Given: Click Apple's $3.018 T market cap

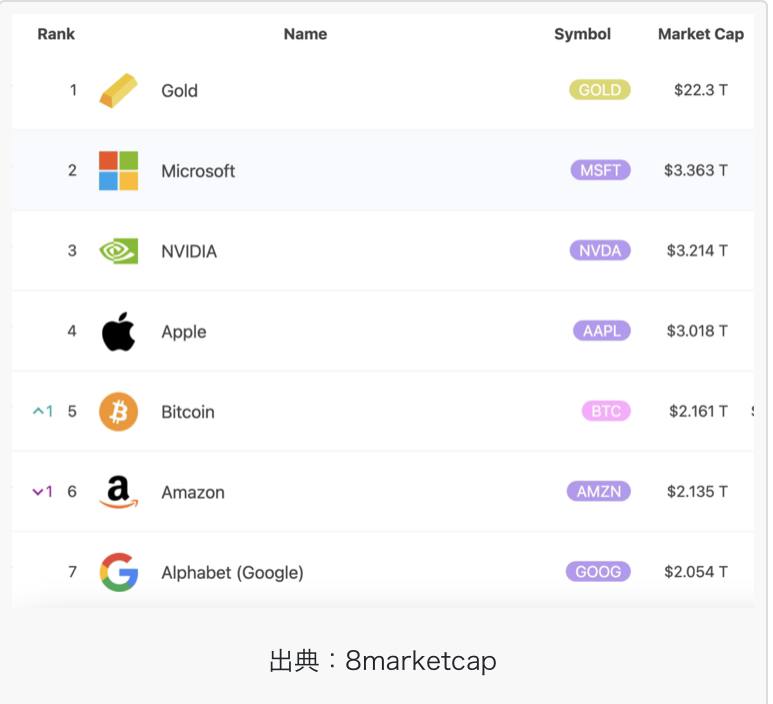Looking at the screenshot, I should click(697, 331).
